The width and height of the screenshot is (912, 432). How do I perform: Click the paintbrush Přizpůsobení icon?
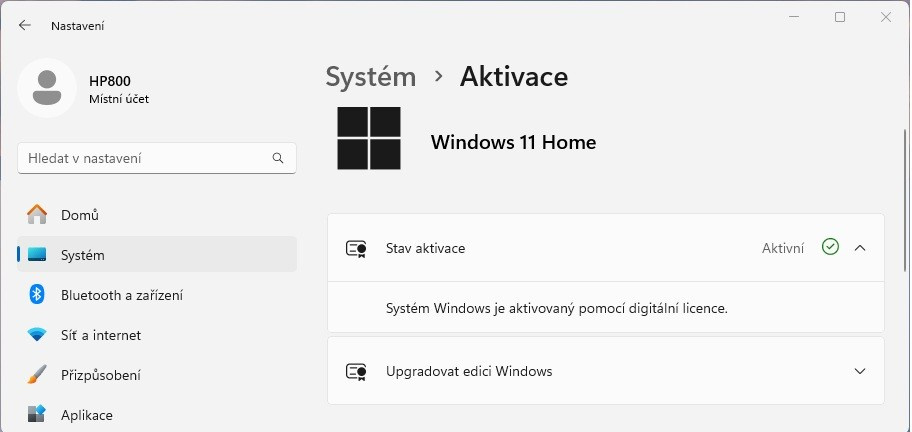pos(37,375)
